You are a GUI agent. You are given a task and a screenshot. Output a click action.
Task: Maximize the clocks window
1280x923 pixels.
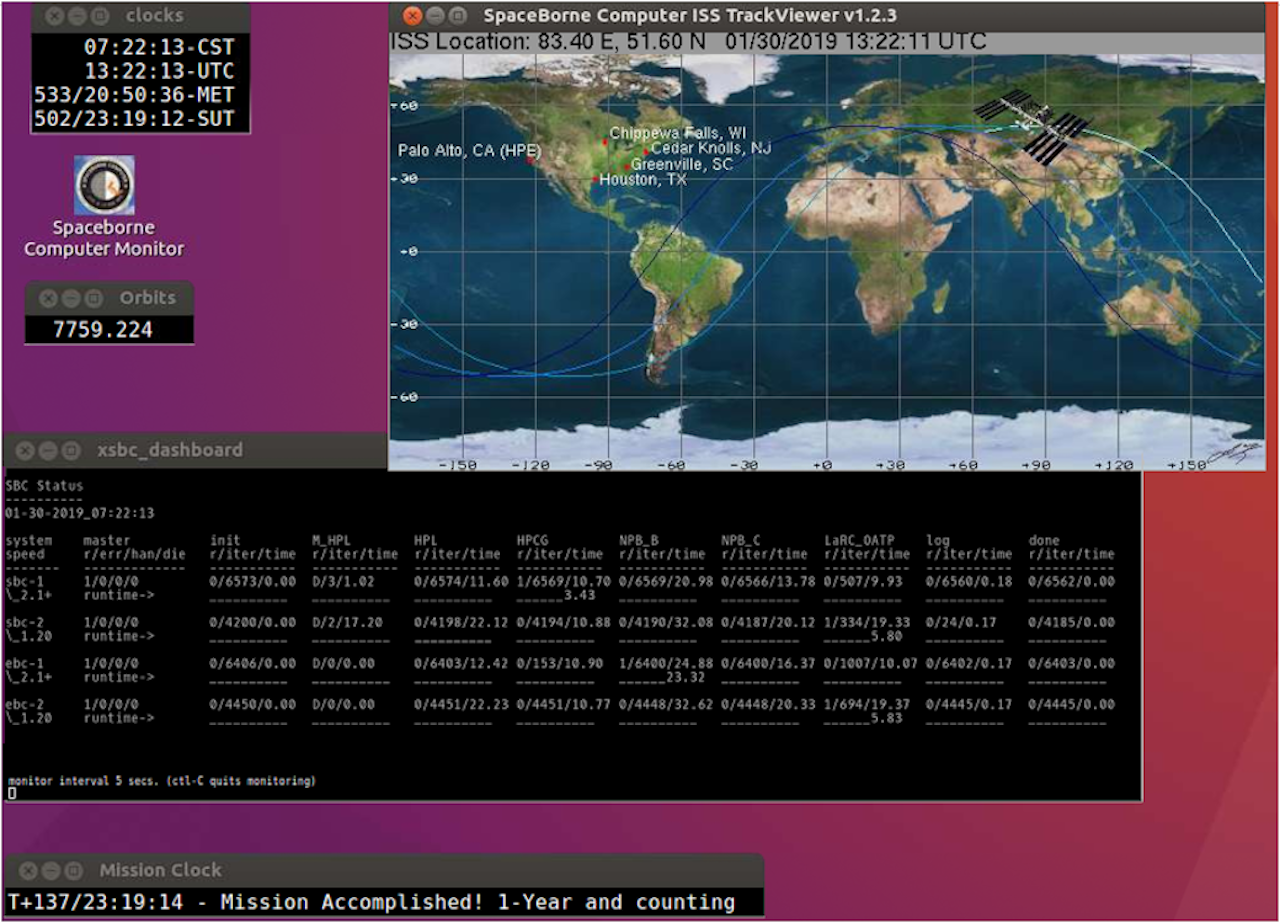point(99,16)
